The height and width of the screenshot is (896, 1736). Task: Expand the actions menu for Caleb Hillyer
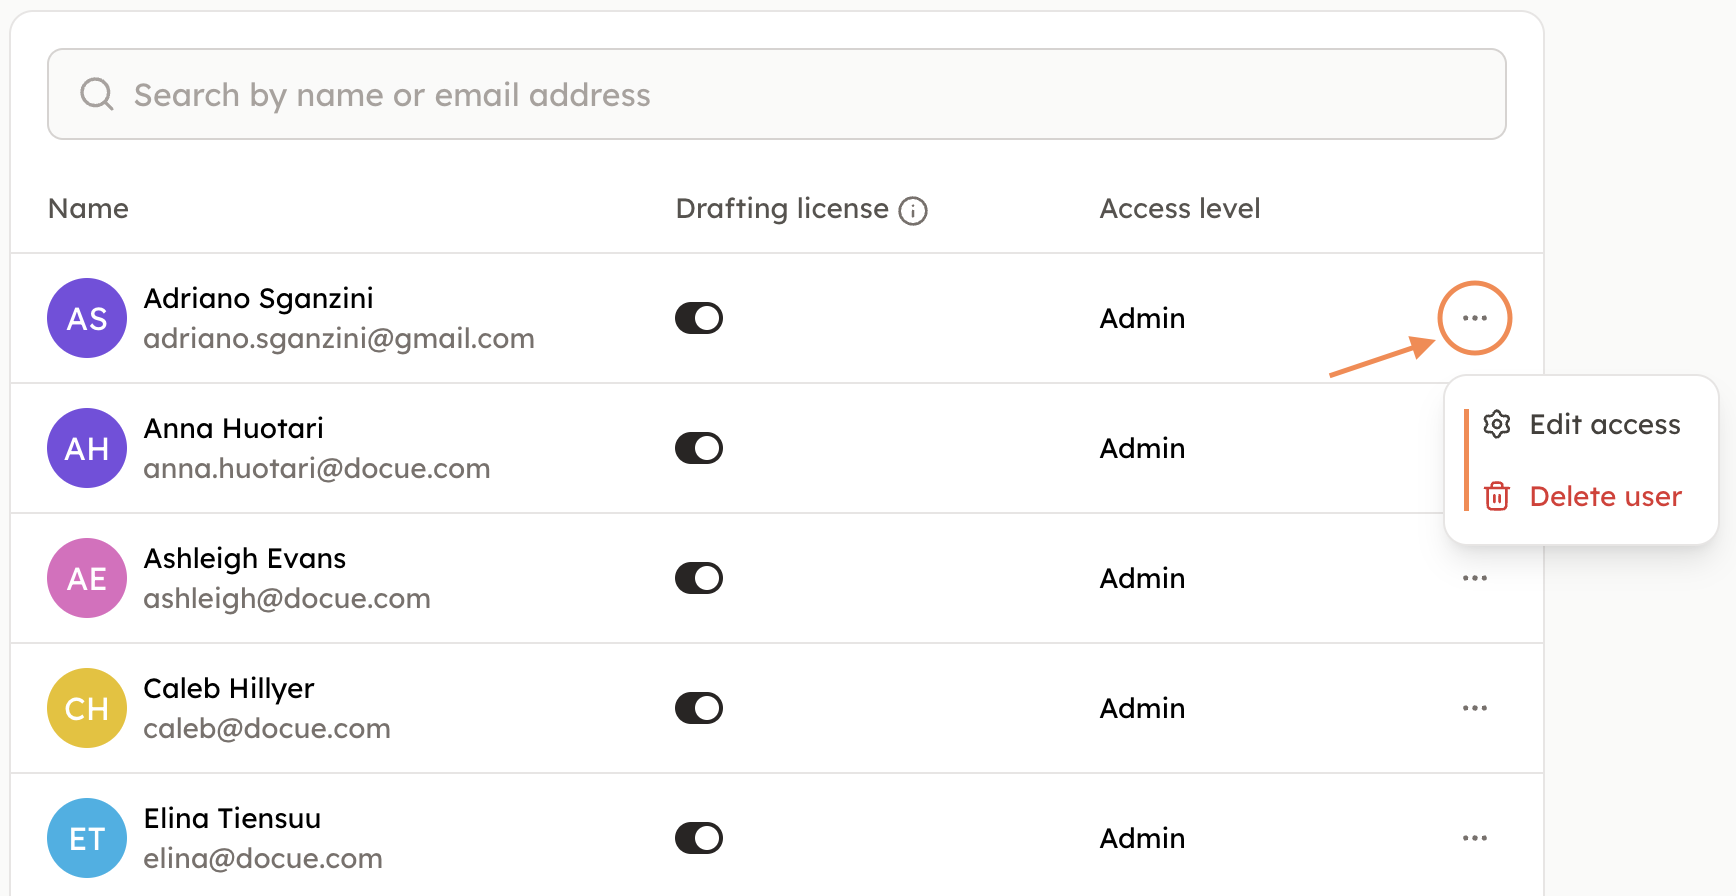pyautogui.click(x=1474, y=708)
